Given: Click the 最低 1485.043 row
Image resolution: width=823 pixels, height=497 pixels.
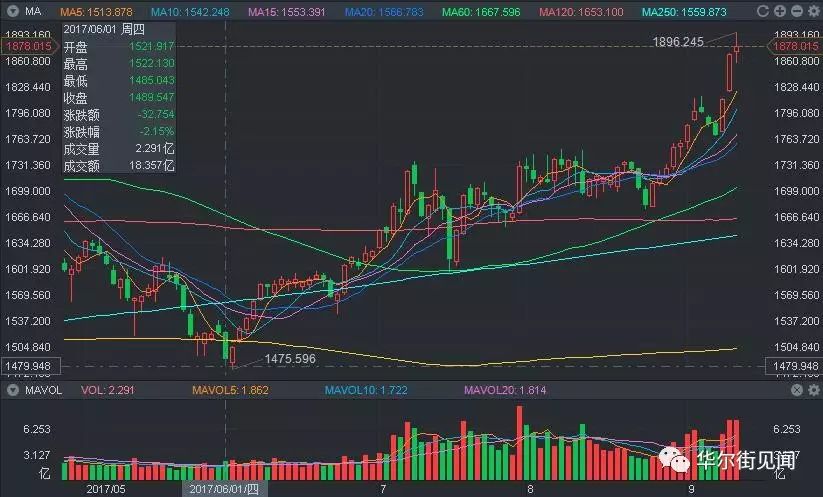Looking at the screenshot, I should click(x=119, y=81).
